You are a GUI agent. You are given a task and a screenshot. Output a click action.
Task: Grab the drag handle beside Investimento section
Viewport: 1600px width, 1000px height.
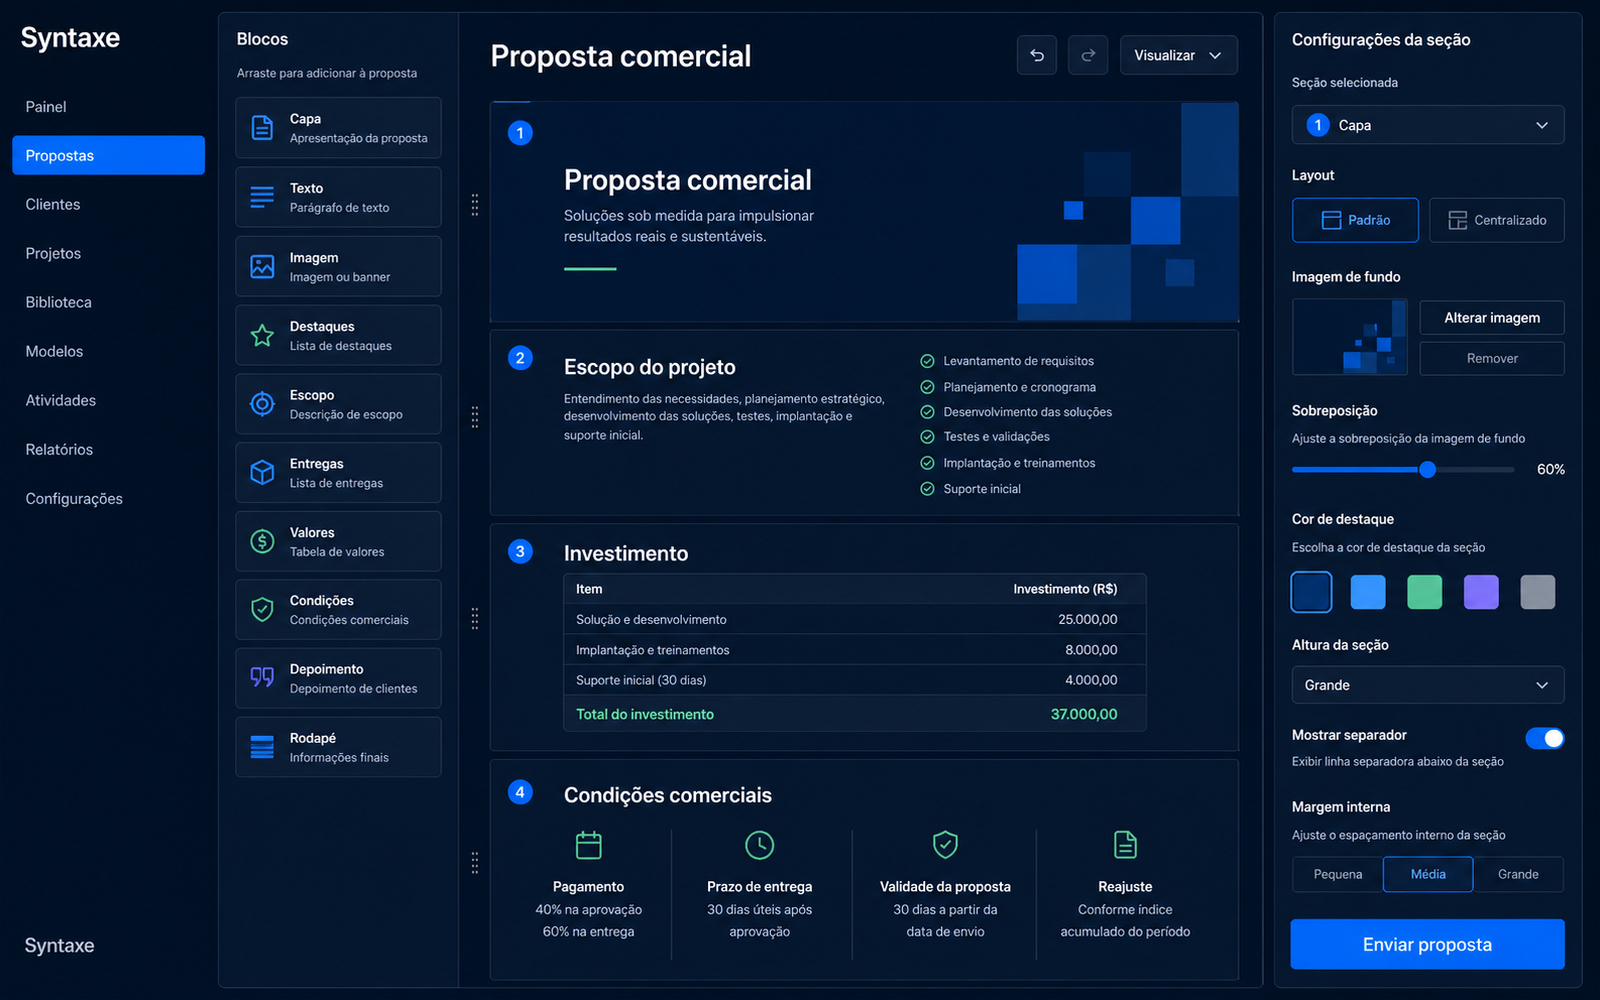point(475,618)
